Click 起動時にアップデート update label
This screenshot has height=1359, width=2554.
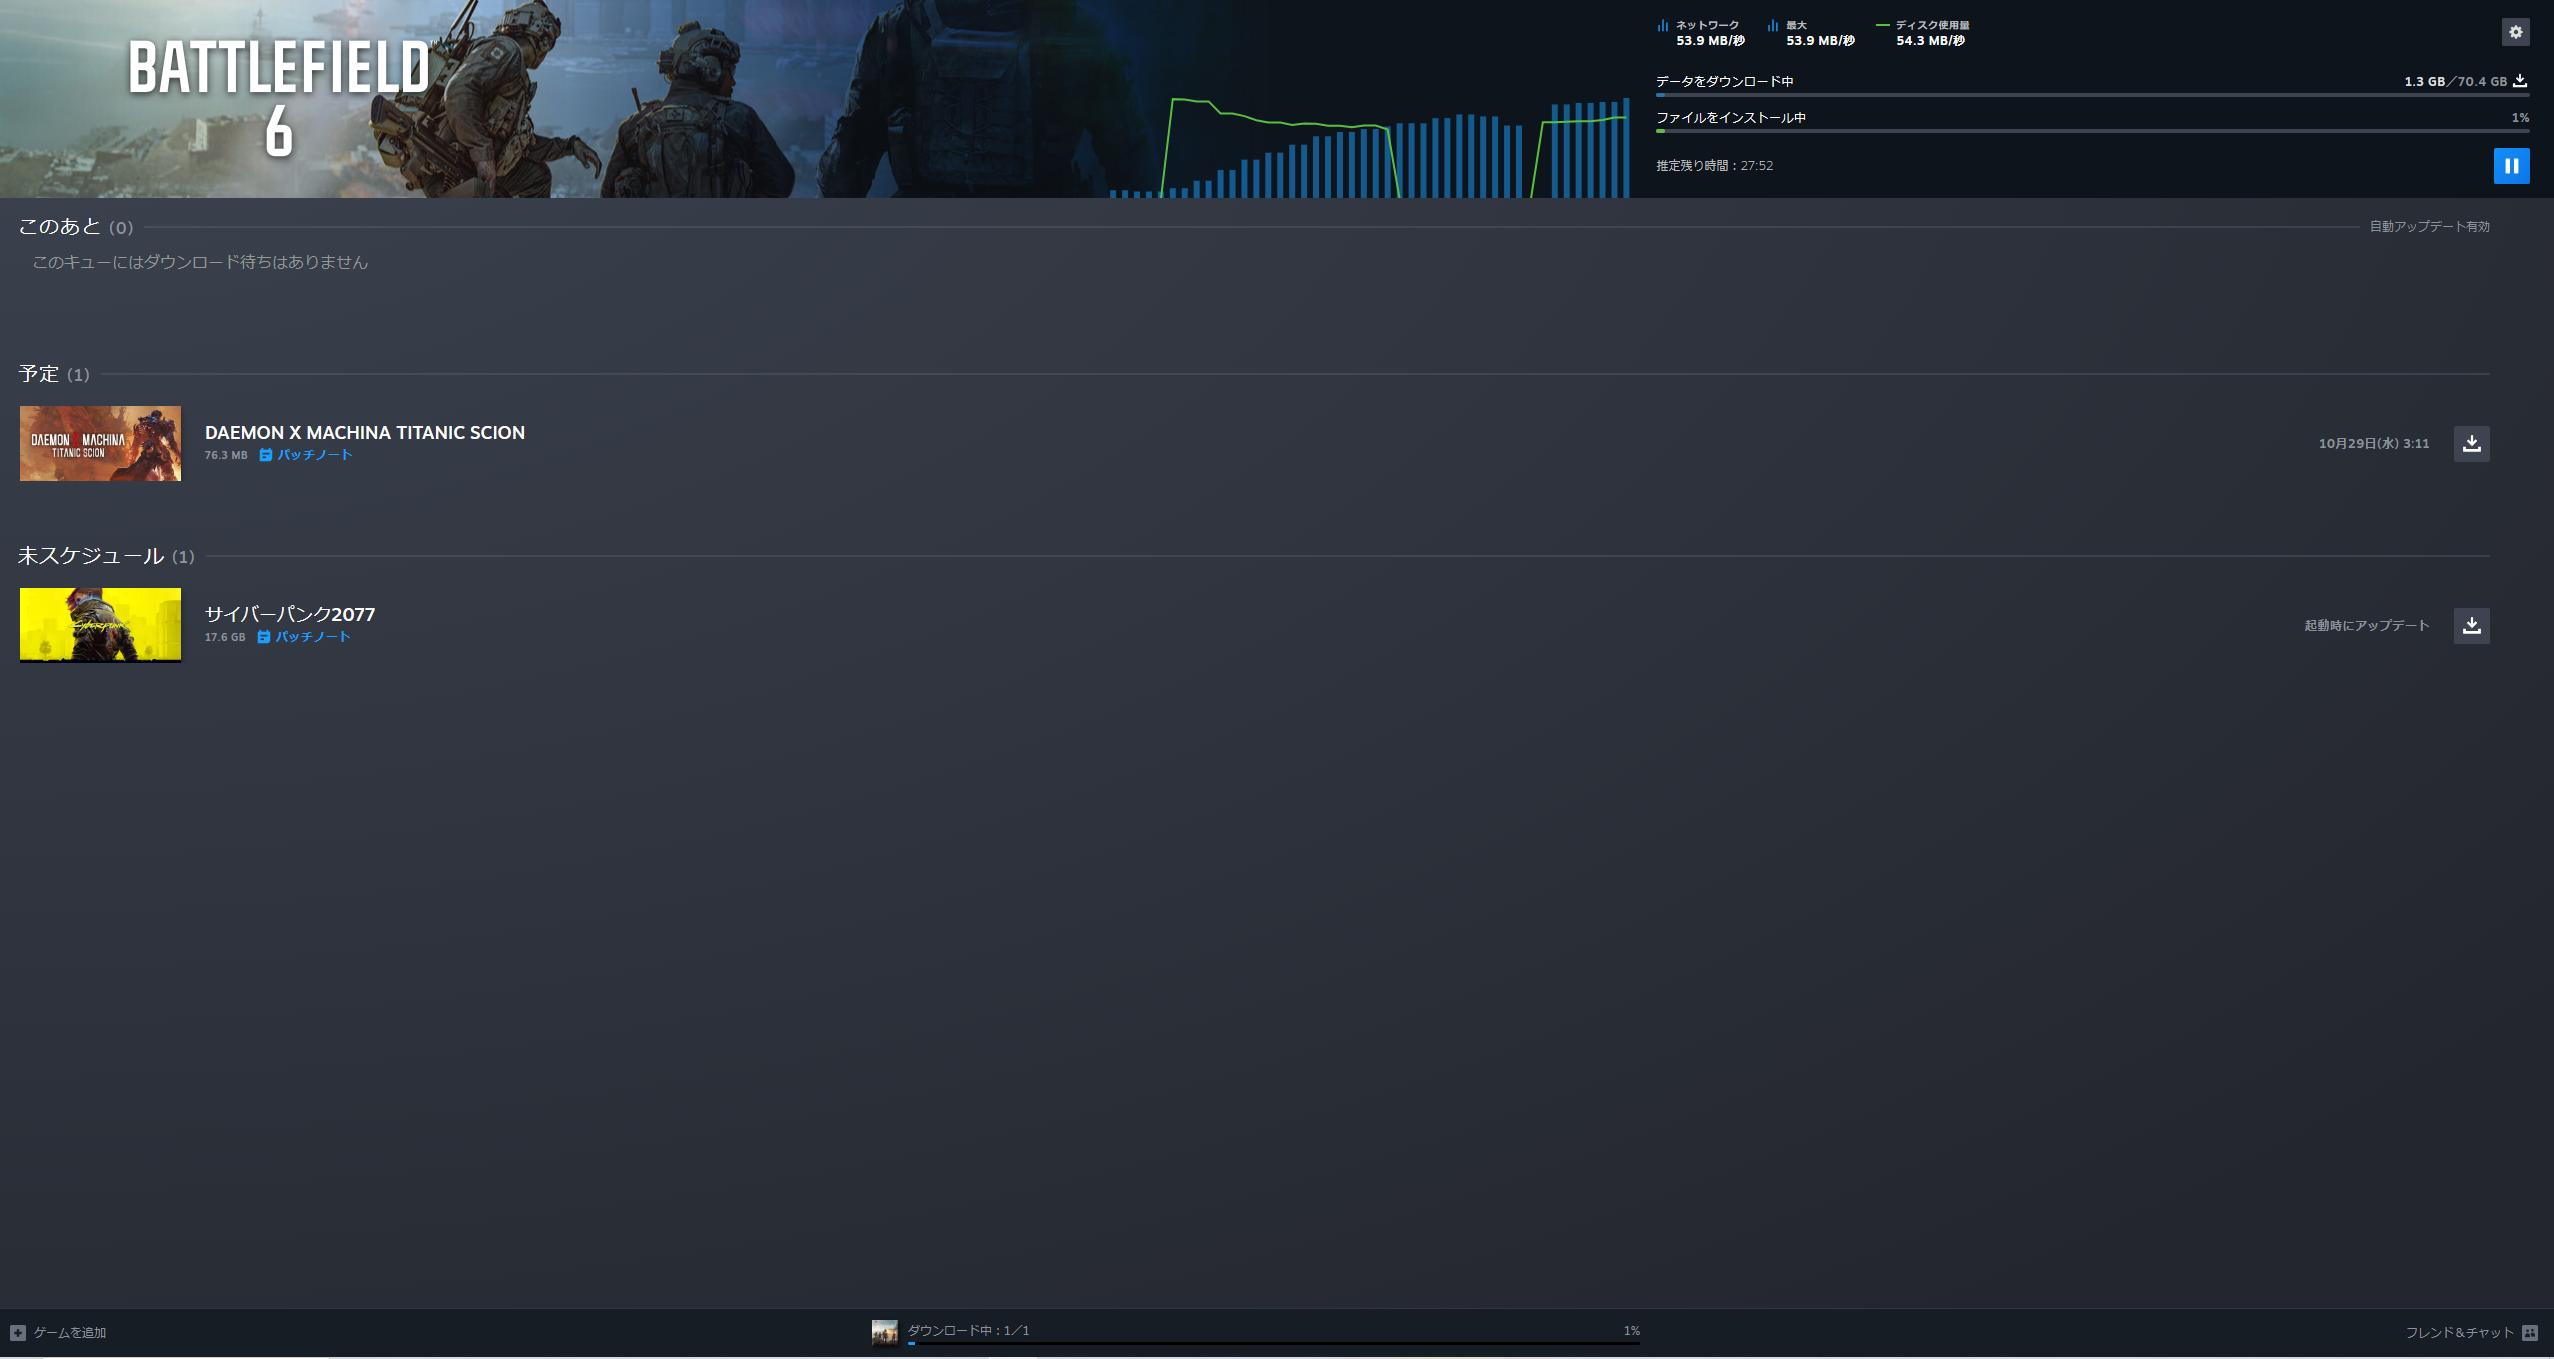pyautogui.click(x=2366, y=625)
